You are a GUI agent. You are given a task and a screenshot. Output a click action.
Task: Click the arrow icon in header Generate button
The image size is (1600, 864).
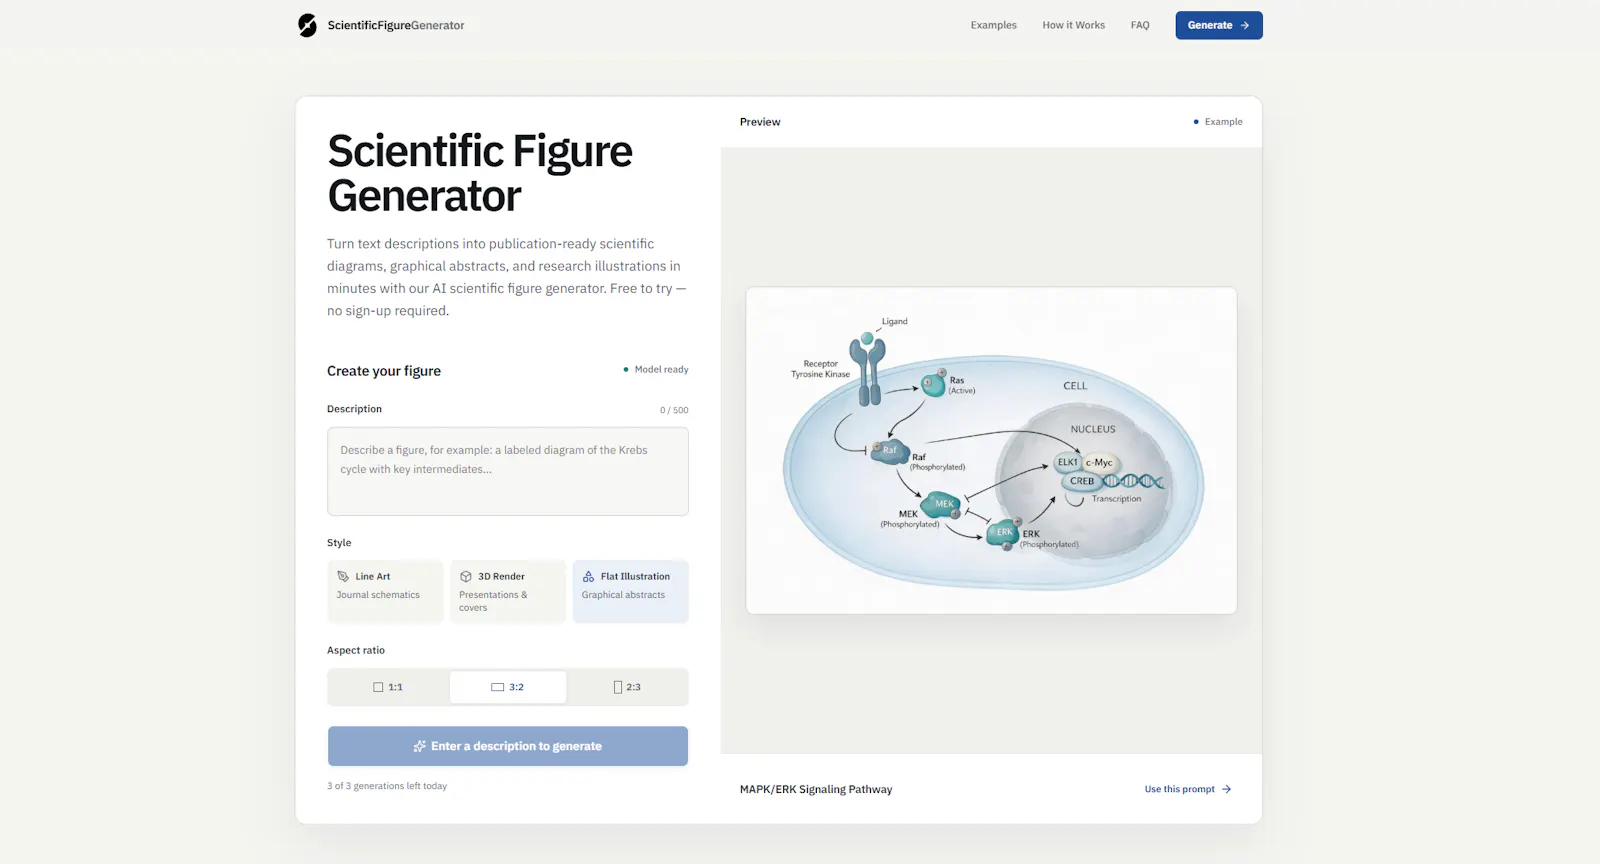[x=1245, y=25]
